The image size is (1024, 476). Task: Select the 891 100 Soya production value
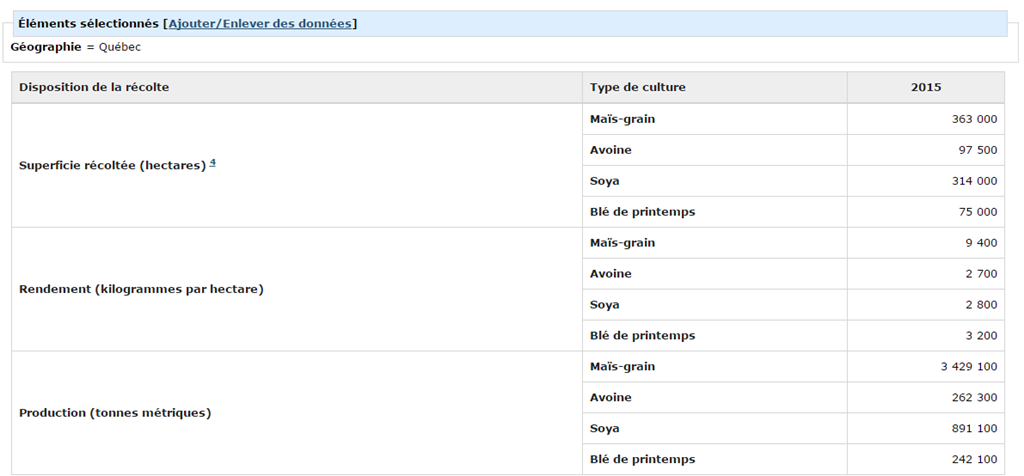click(x=974, y=429)
